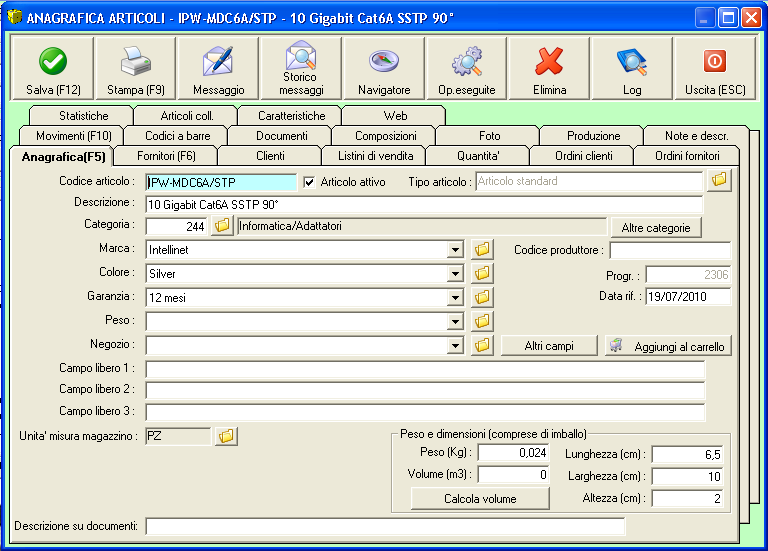Open folder icon beside the Peso dropdown
The image size is (768, 551).
tap(482, 321)
